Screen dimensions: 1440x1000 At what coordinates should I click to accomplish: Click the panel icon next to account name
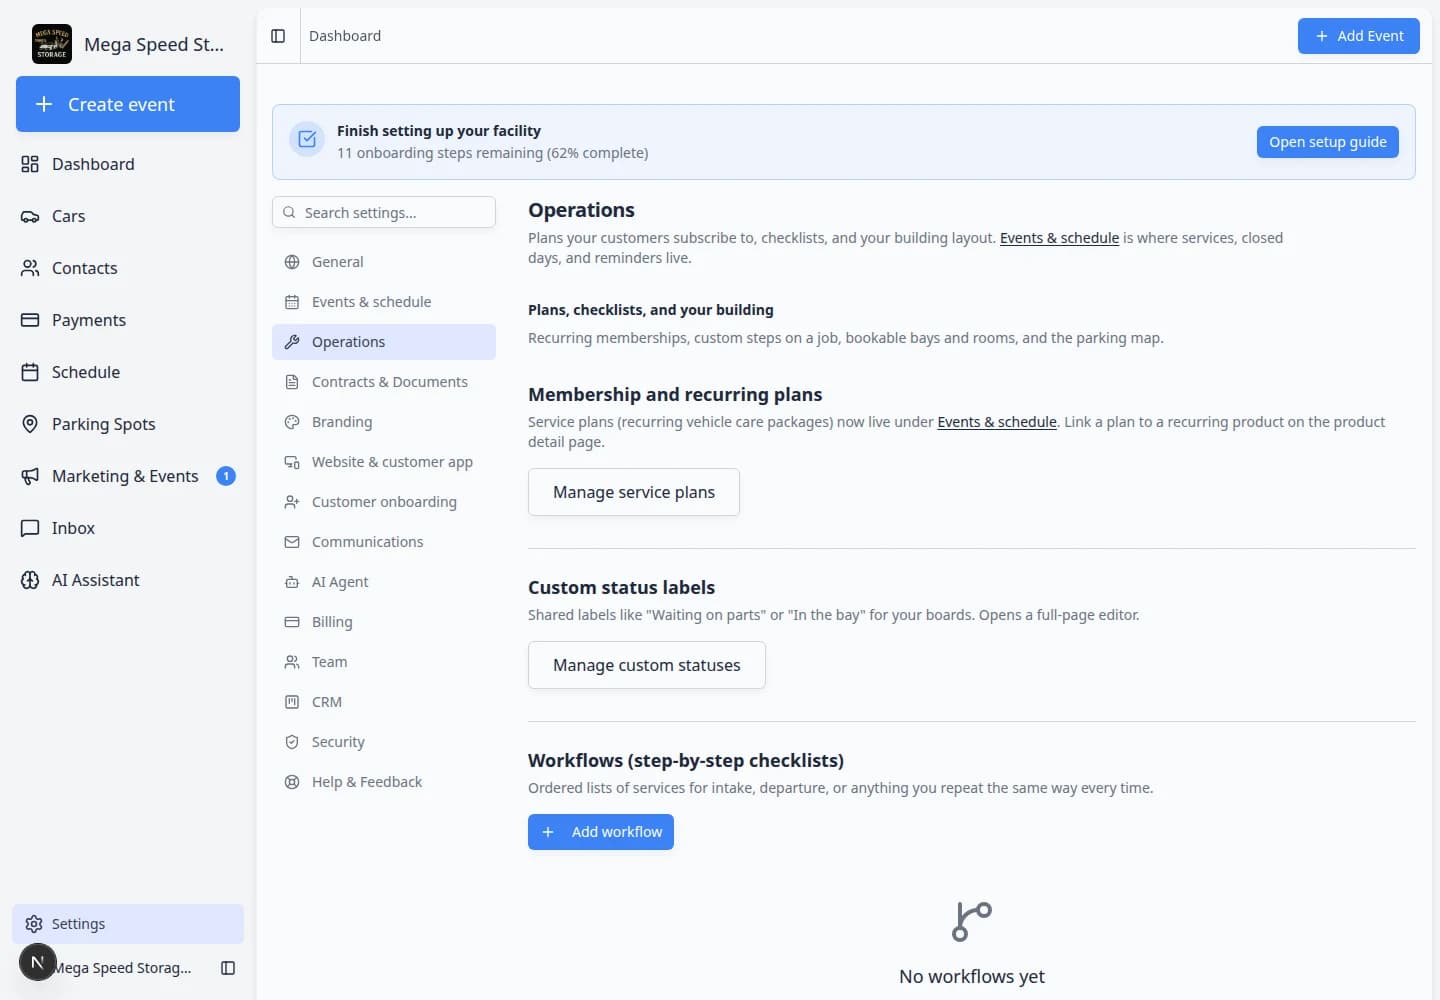(x=228, y=968)
